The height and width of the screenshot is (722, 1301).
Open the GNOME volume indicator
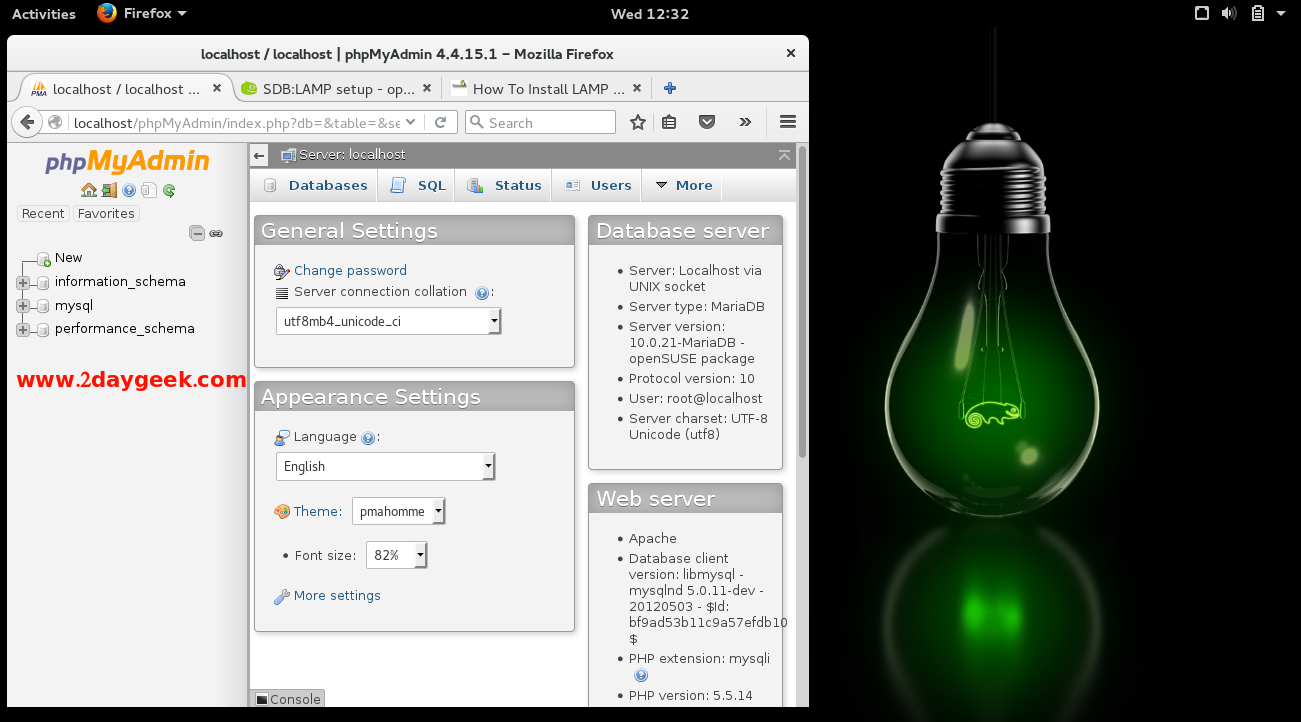click(1229, 14)
